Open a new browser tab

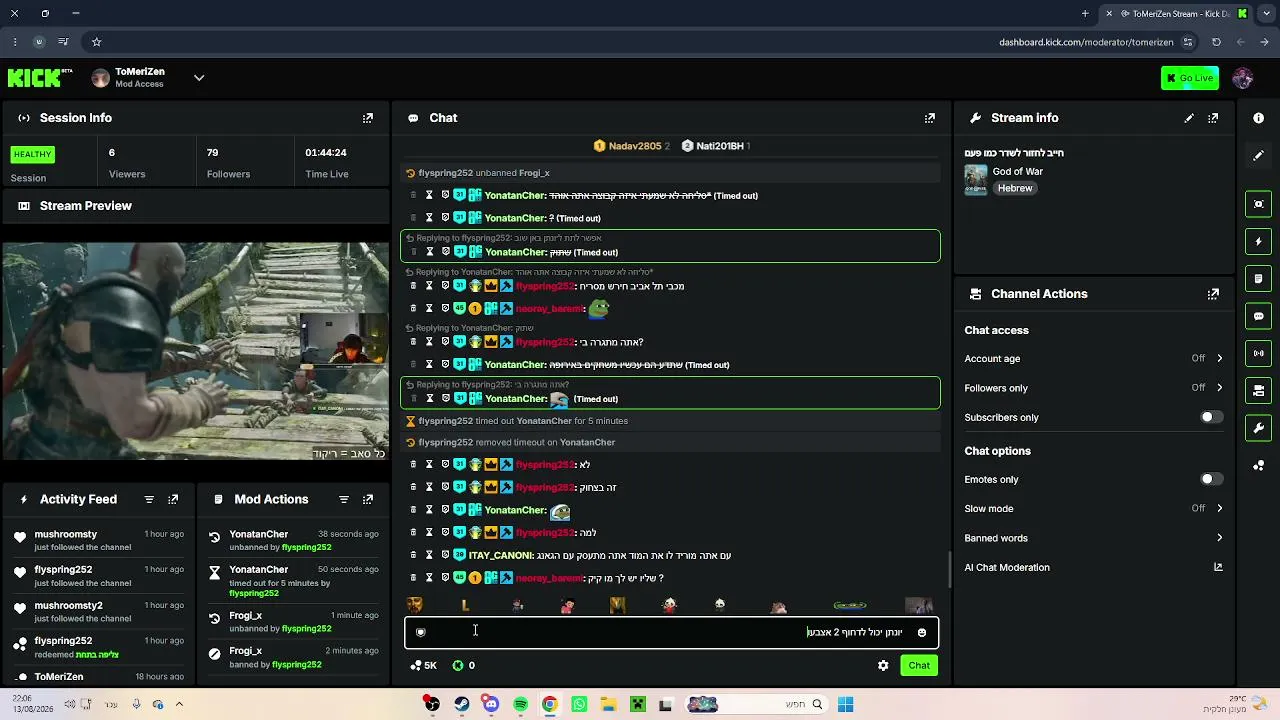[x=1085, y=14]
